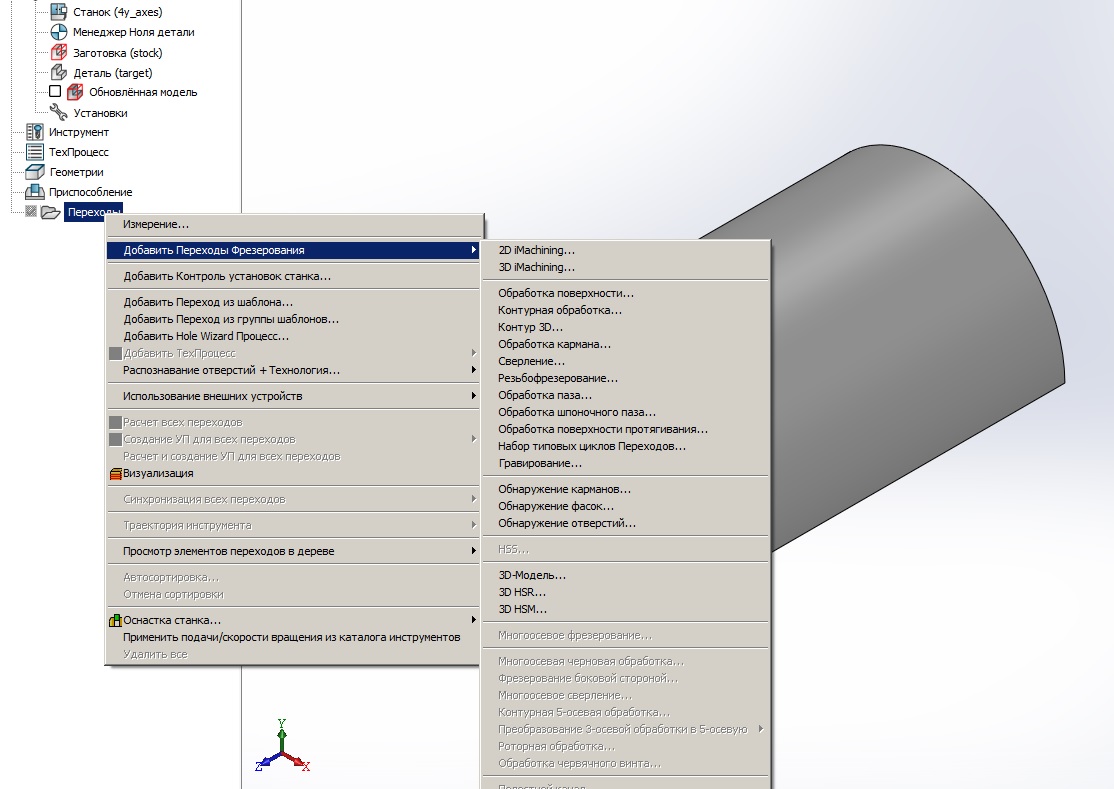Expand the Синхронизация всех переходов arrow

473,499
